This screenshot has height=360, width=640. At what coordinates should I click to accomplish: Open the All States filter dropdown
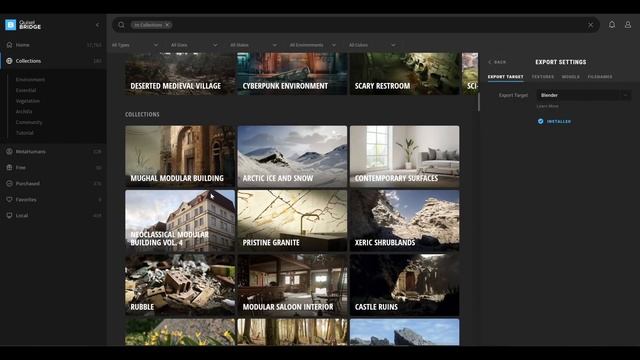point(253,45)
